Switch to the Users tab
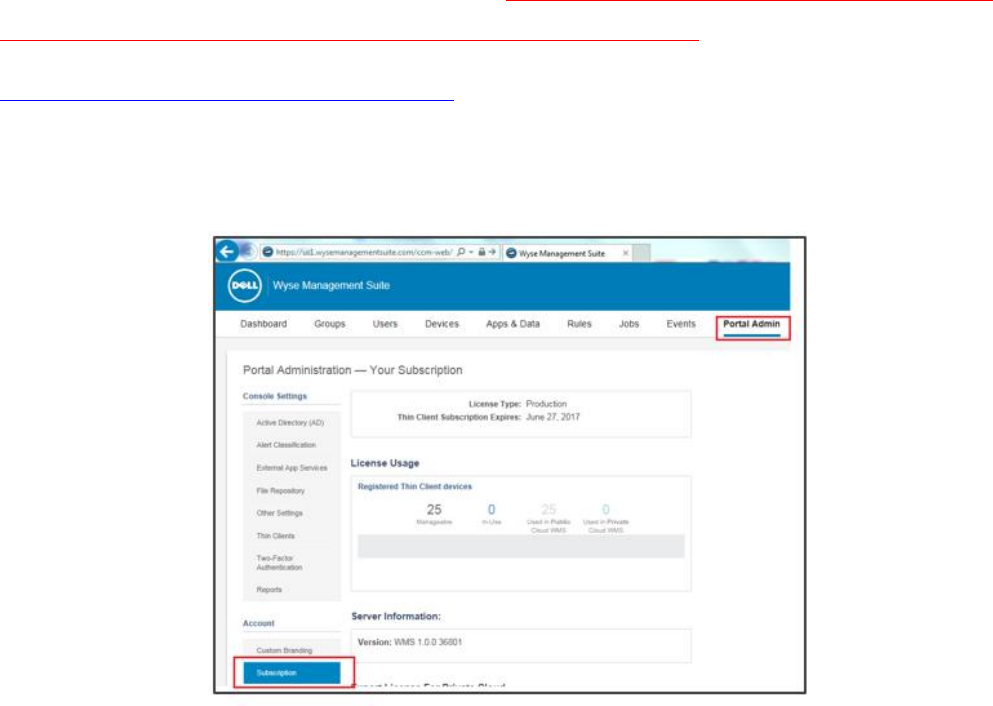The height and width of the screenshot is (706, 993). (385, 324)
